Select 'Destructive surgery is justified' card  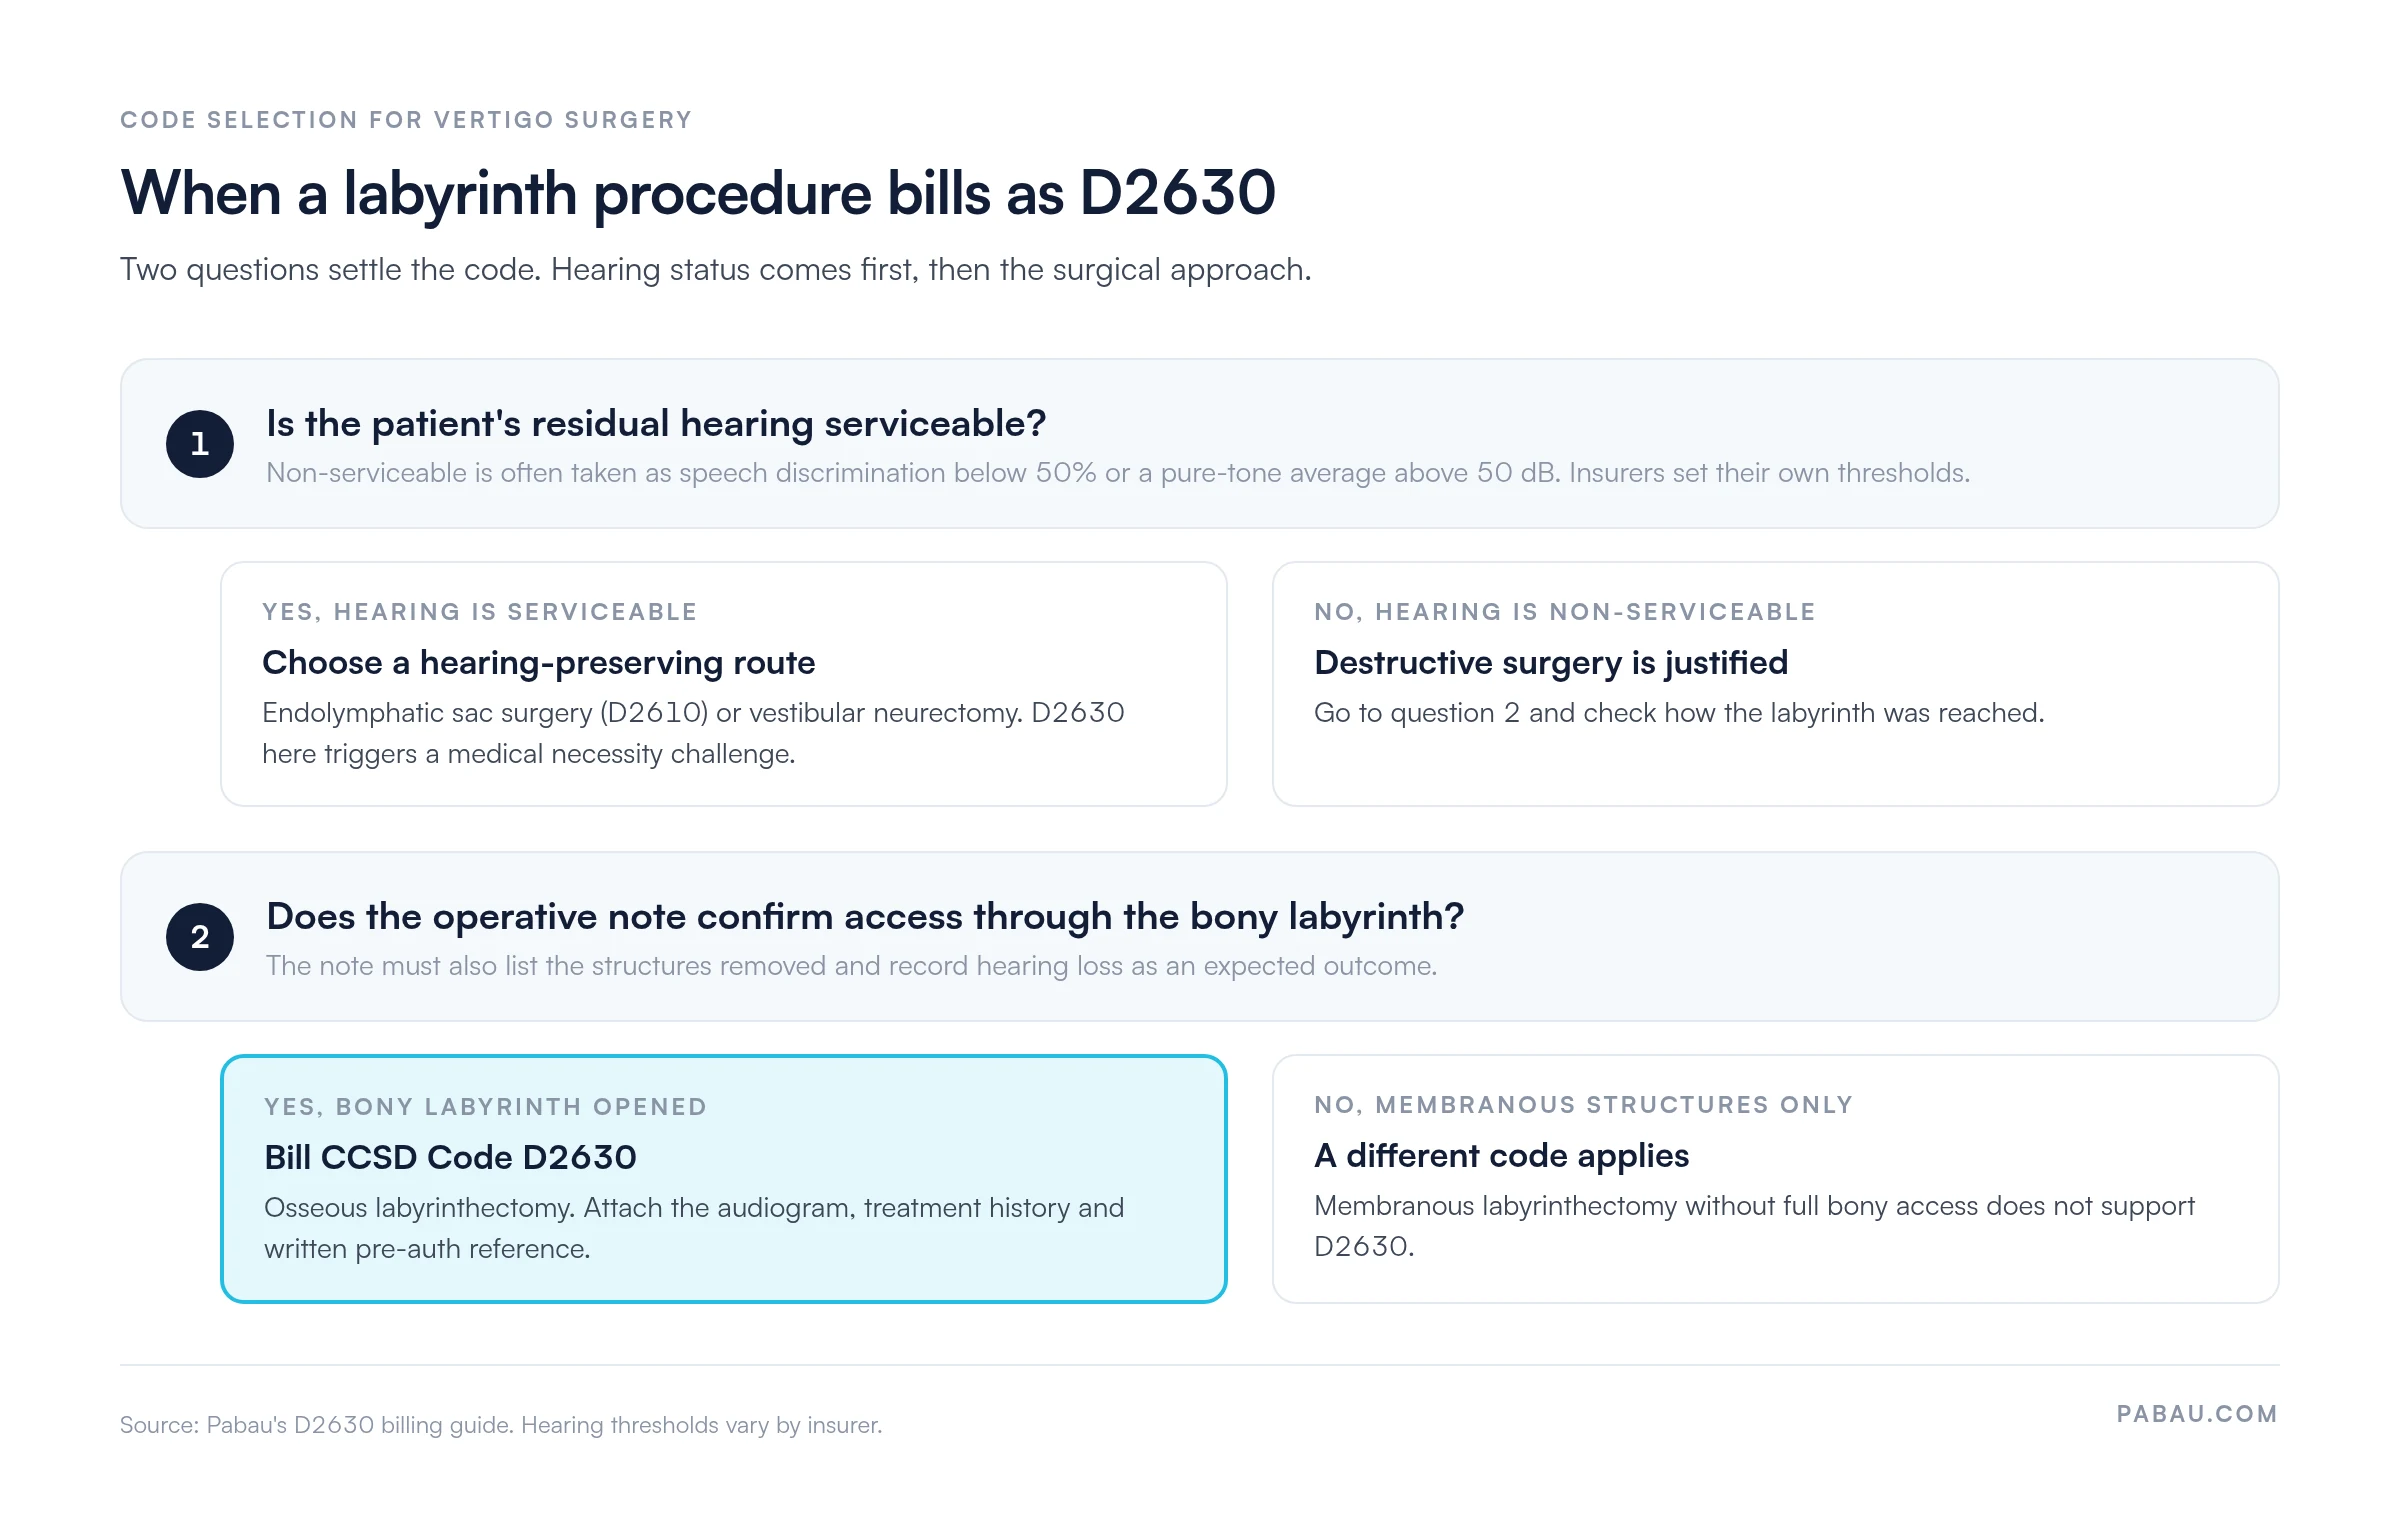click(1775, 684)
